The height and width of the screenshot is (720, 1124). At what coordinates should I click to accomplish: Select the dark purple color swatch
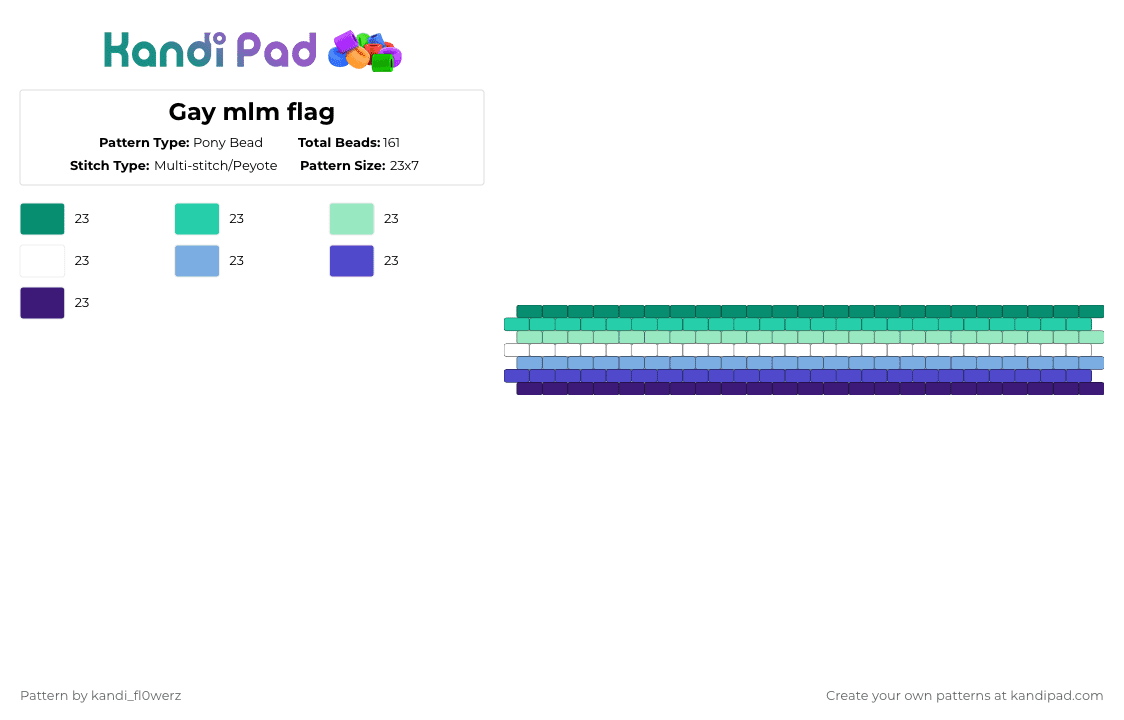point(42,303)
